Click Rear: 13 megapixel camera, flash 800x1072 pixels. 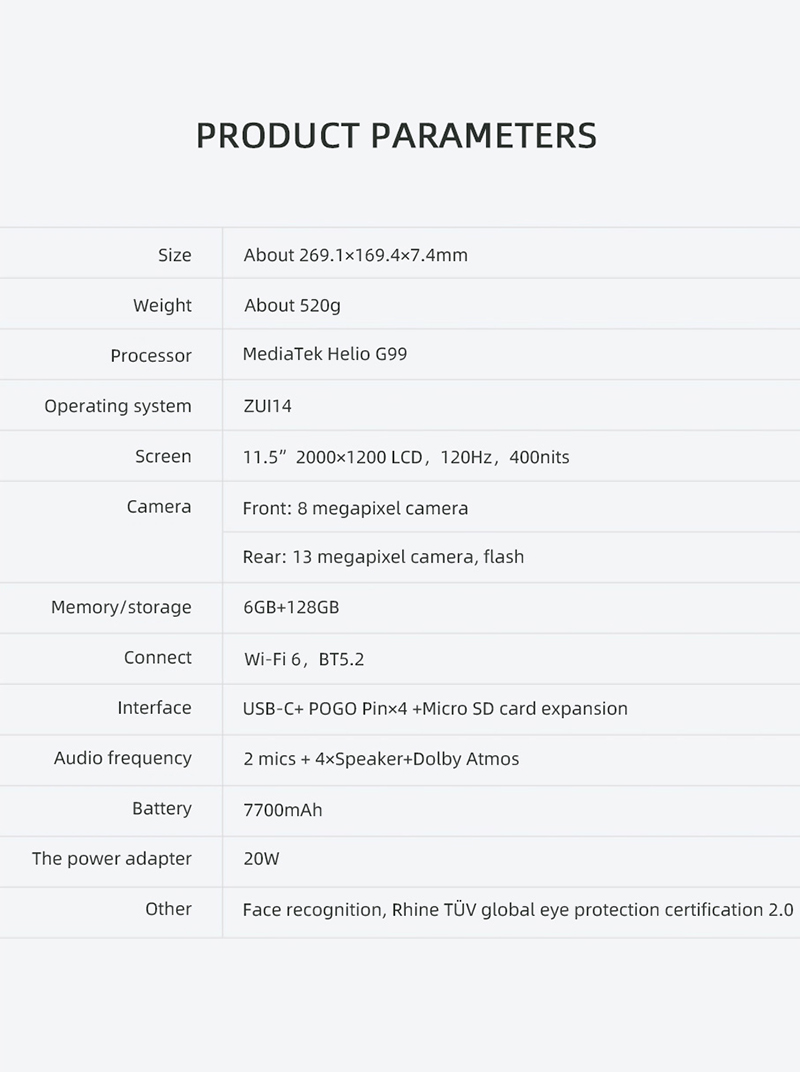coord(384,557)
